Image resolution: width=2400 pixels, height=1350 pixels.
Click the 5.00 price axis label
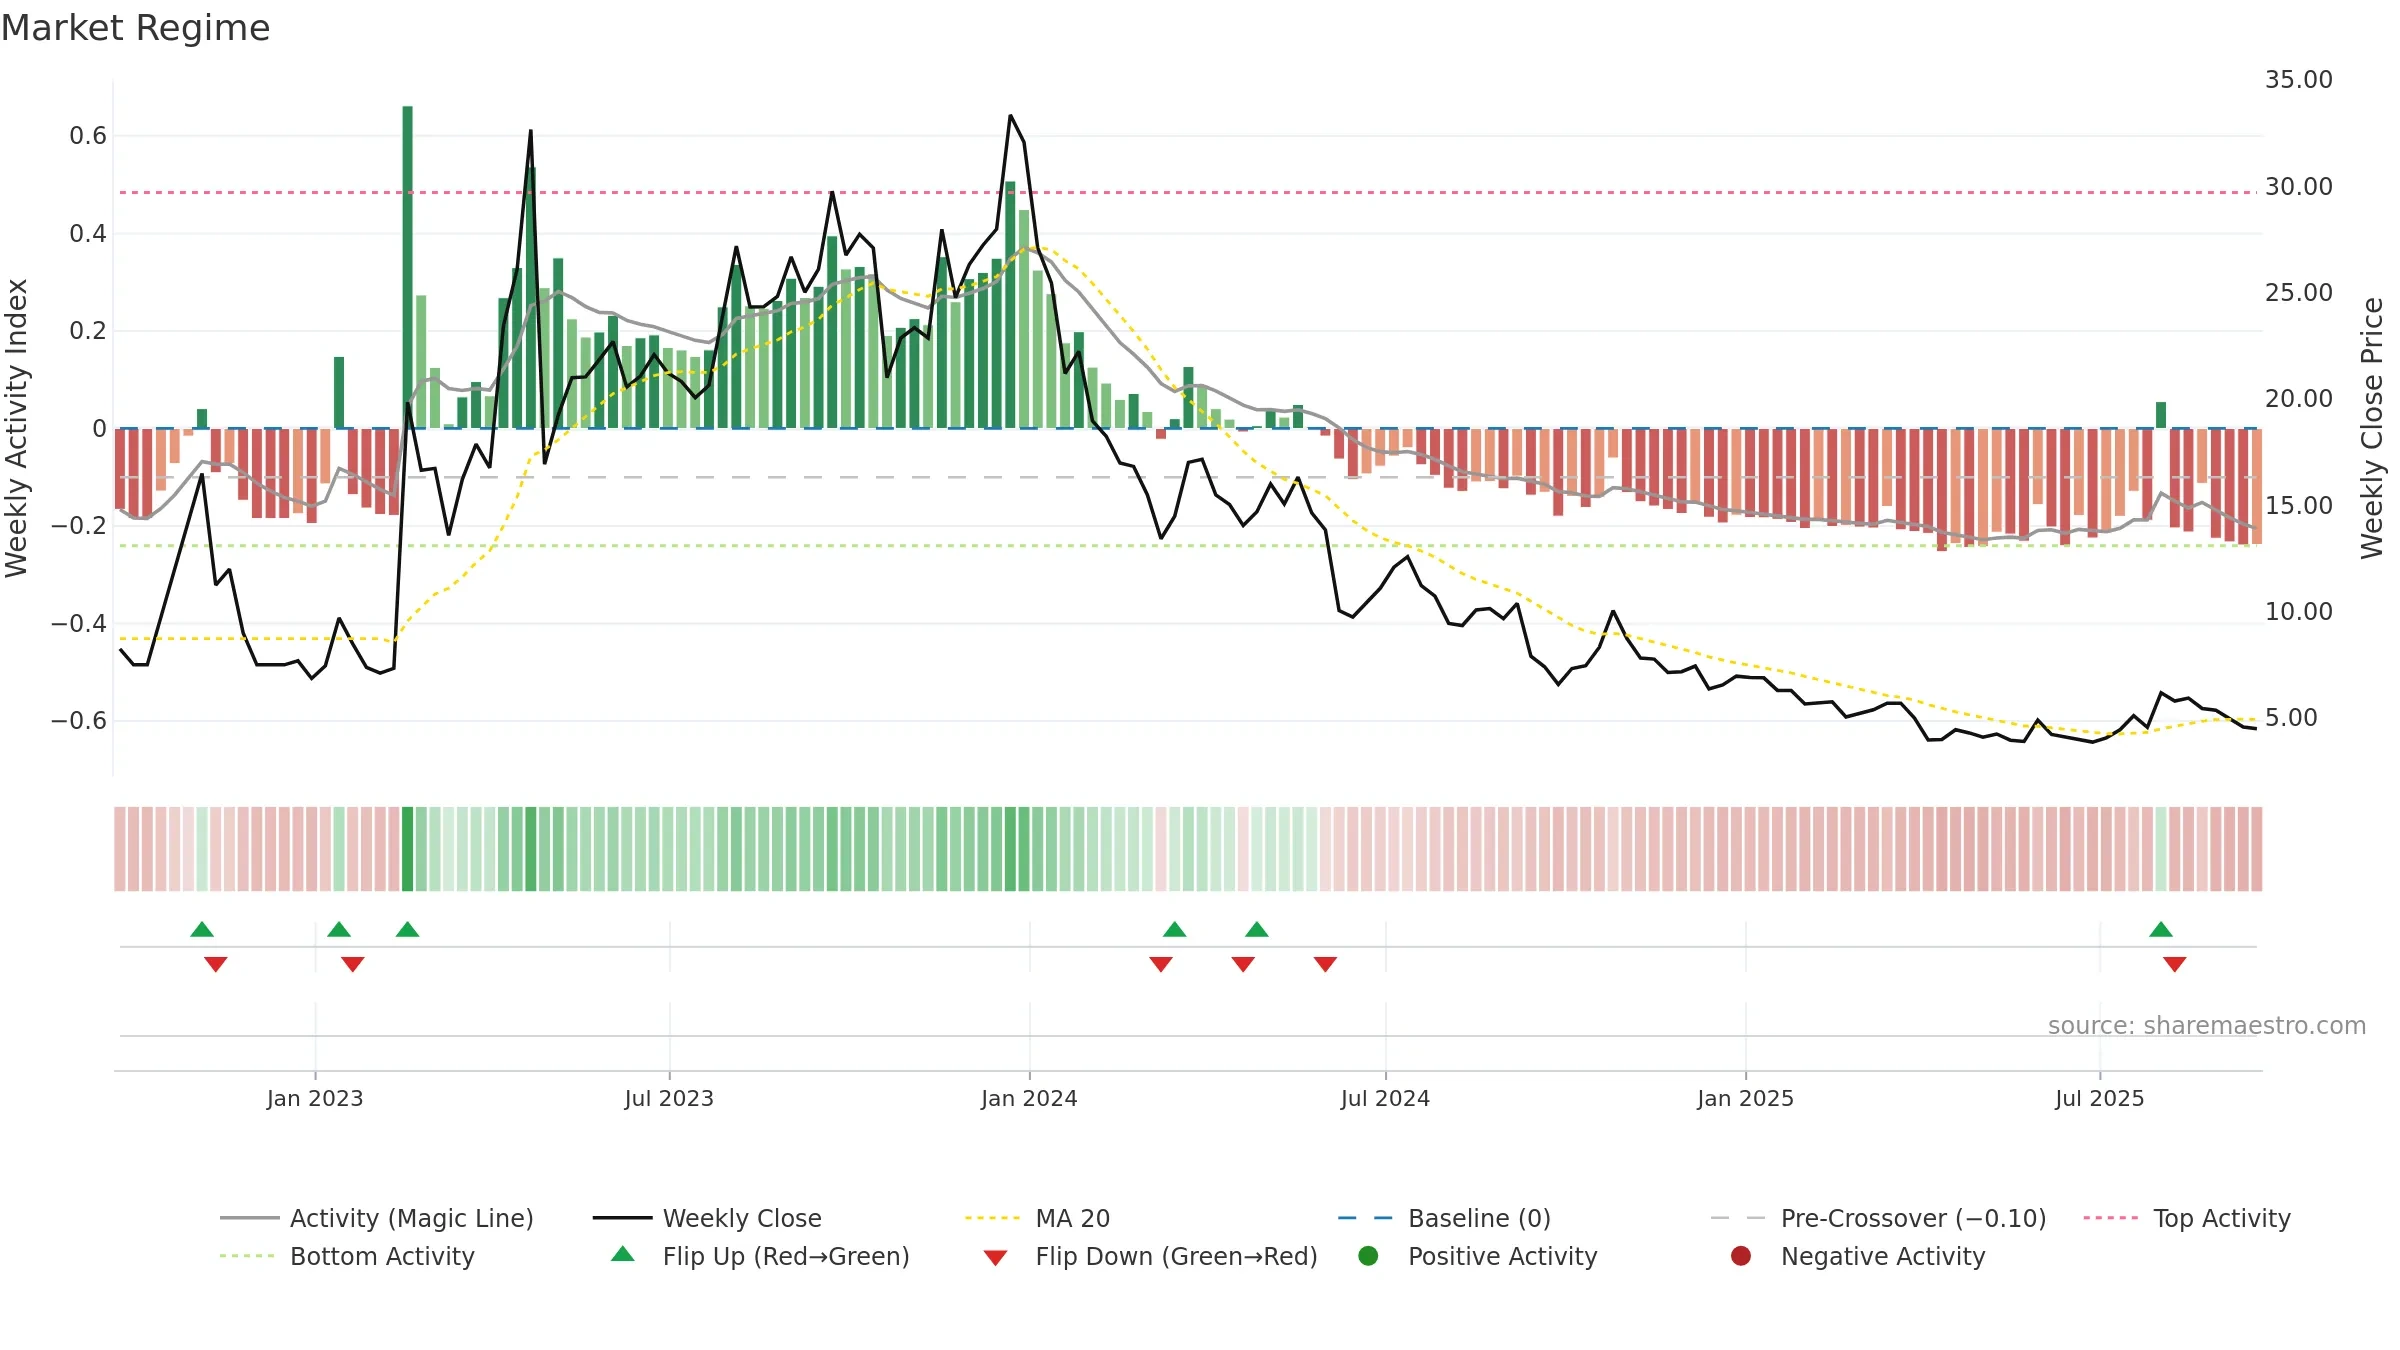click(x=2291, y=718)
